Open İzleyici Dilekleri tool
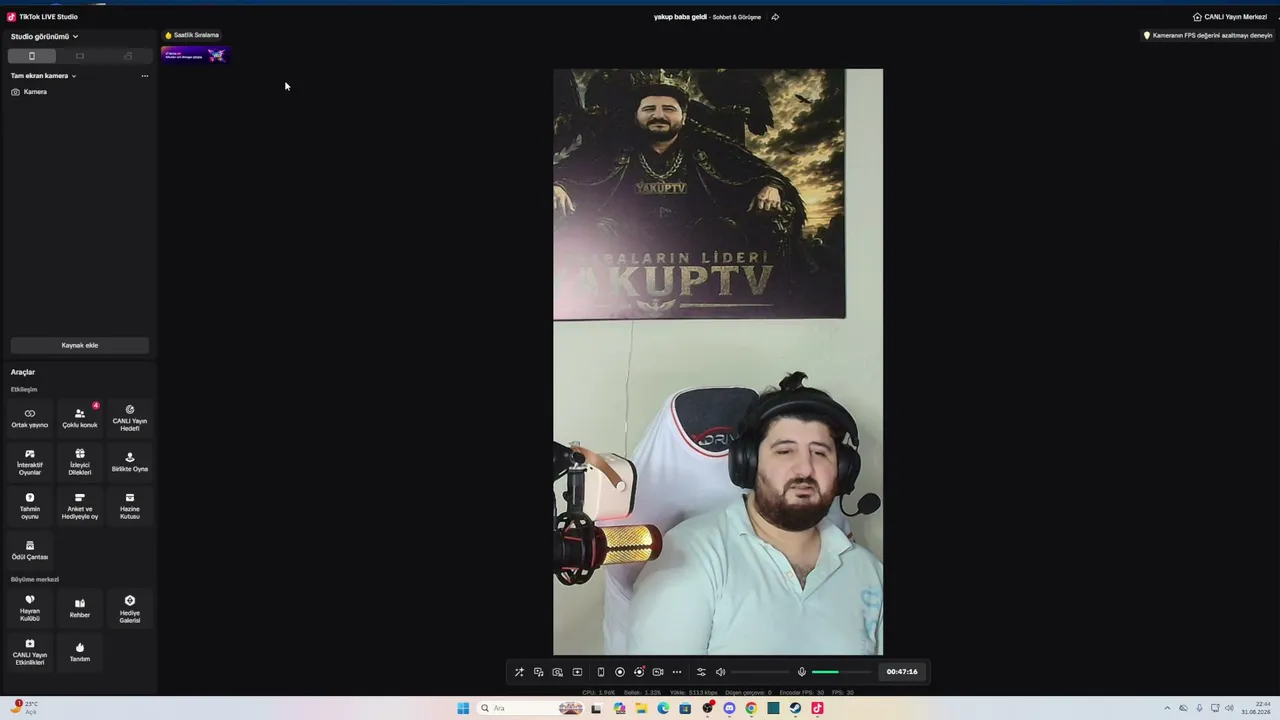Image resolution: width=1280 pixels, height=720 pixels. point(80,462)
